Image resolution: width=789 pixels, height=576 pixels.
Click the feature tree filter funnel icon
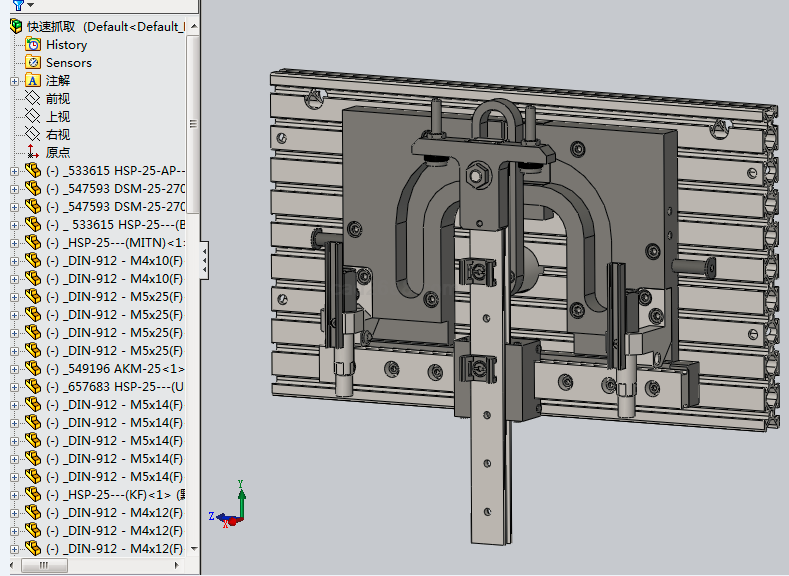pyautogui.click(x=17, y=5)
